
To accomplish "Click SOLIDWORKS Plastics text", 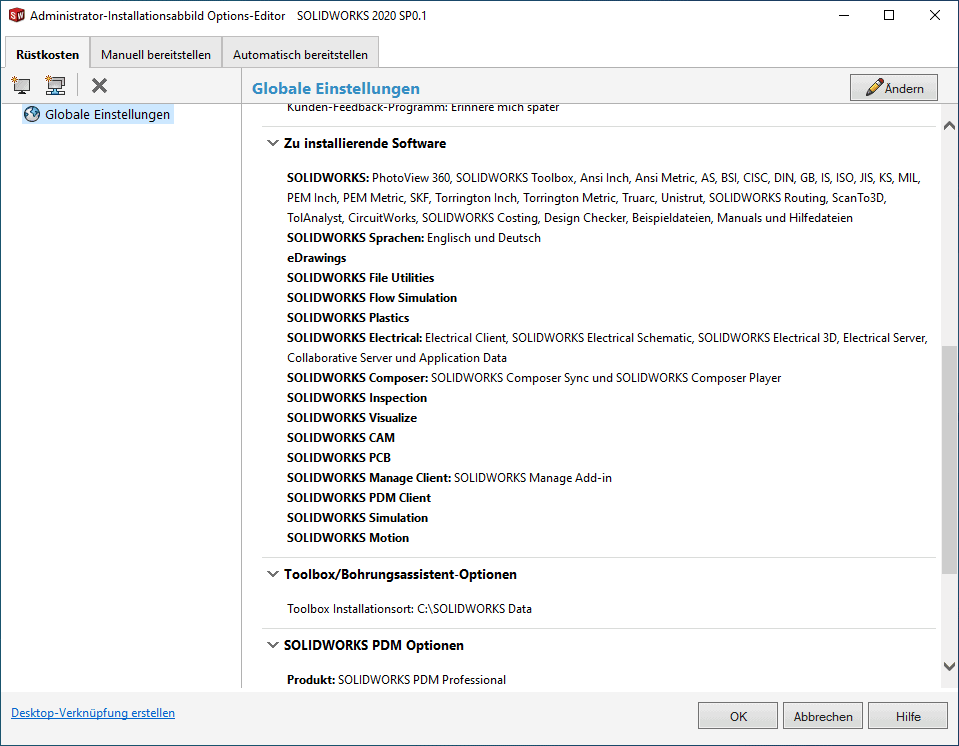I will click(x=348, y=318).
